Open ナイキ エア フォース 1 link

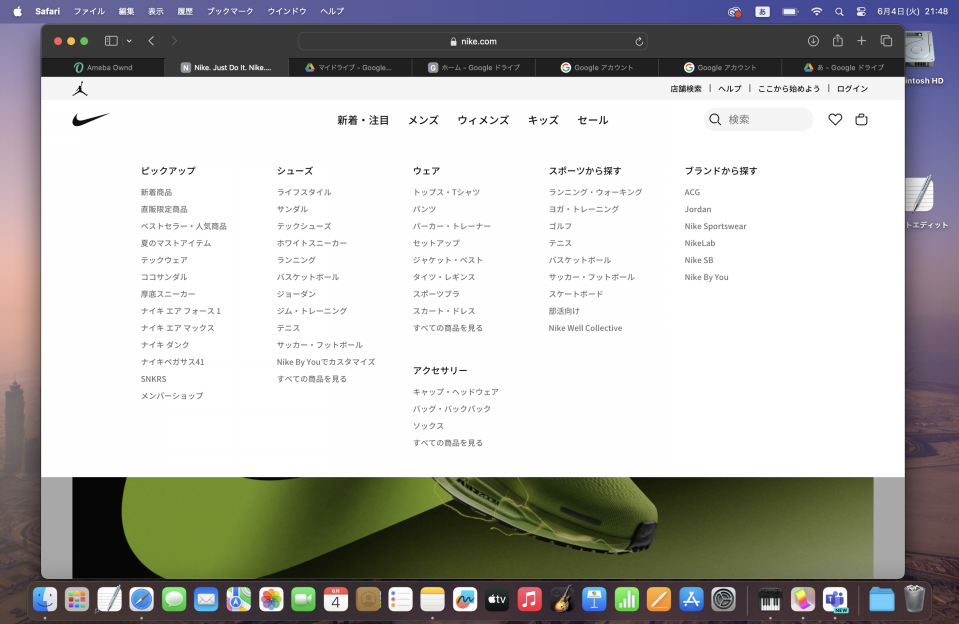pyautogui.click(x=181, y=311)
